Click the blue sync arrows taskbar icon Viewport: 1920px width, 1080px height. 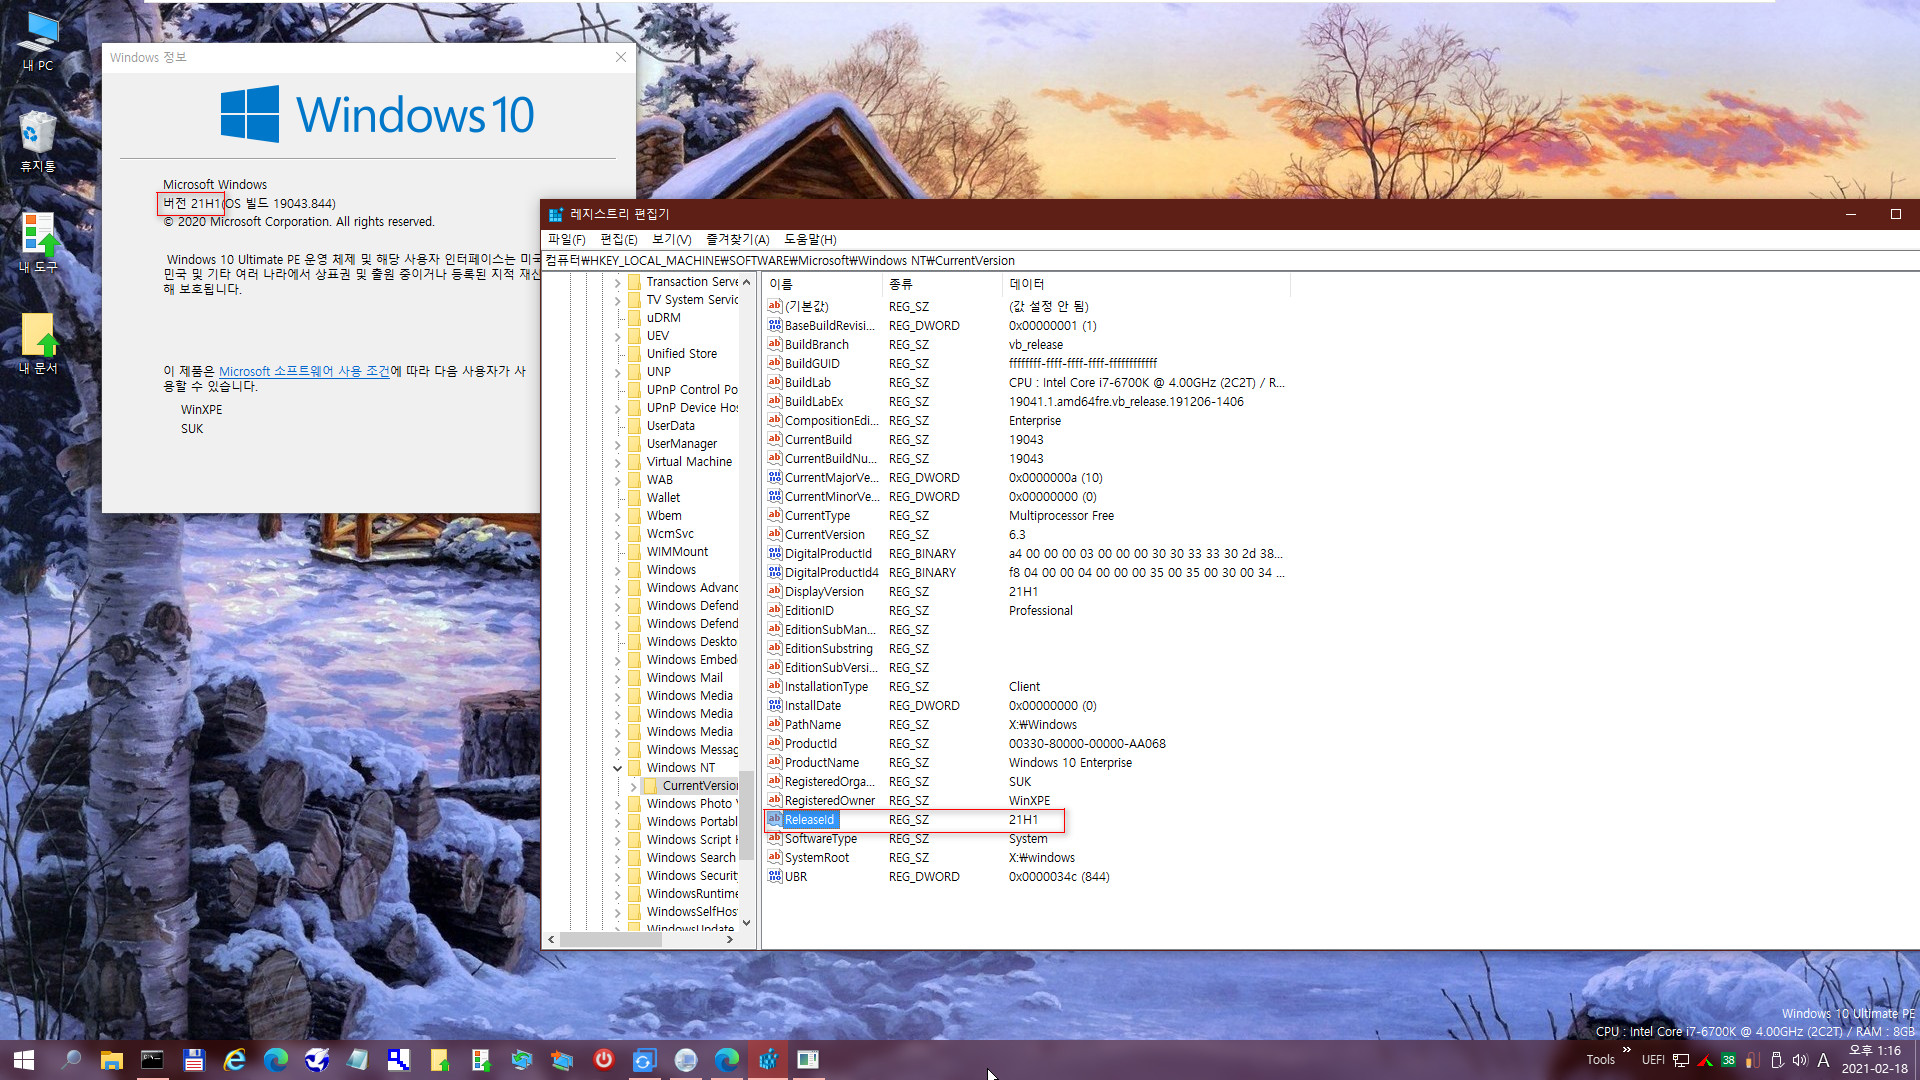[x=644, y=1060]
